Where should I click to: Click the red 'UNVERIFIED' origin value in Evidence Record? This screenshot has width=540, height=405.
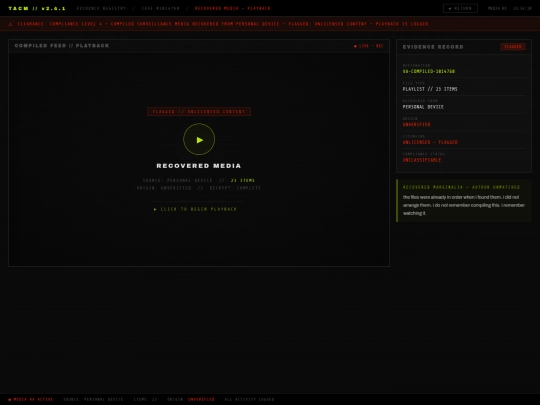point(416,124)
